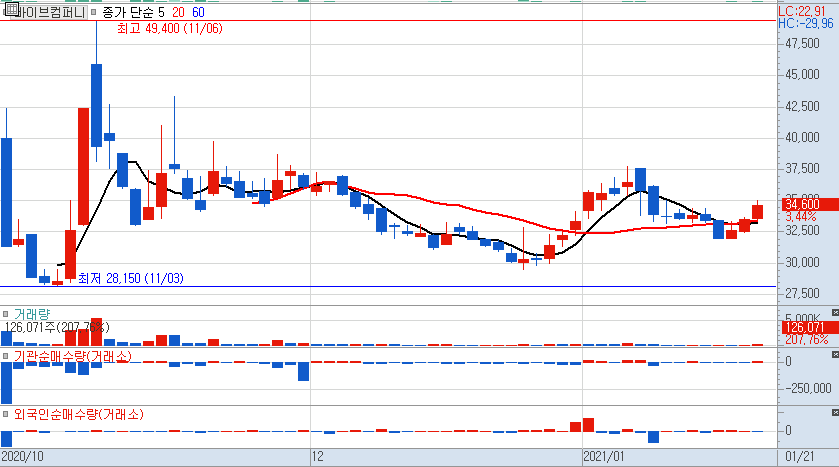This screenshot has height=467, width=839.
Task: Click the 2021/01 date axis label
Action: point(604,457)
